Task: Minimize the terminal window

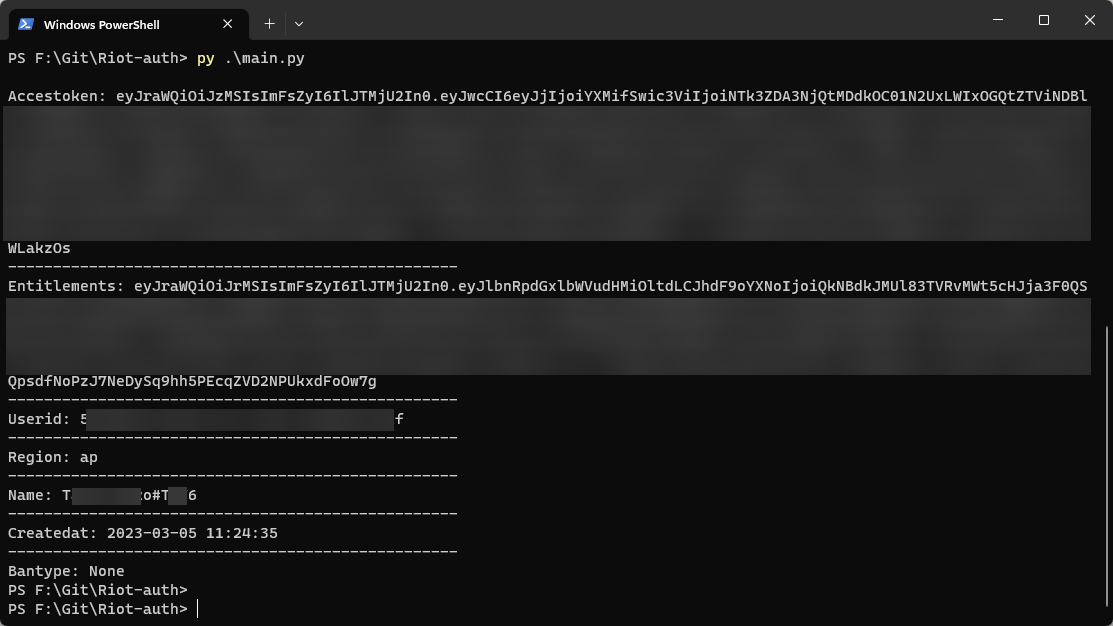Action: [x=997, y=21]
